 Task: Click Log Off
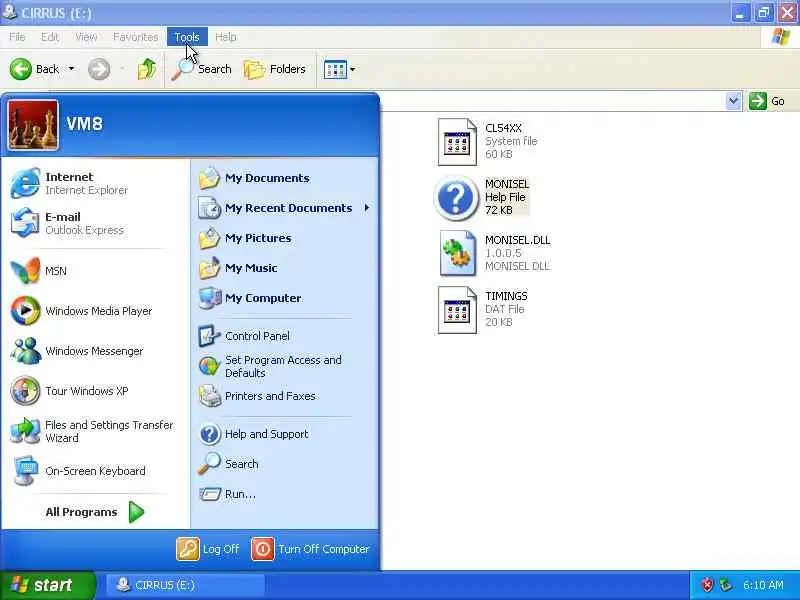208,549
